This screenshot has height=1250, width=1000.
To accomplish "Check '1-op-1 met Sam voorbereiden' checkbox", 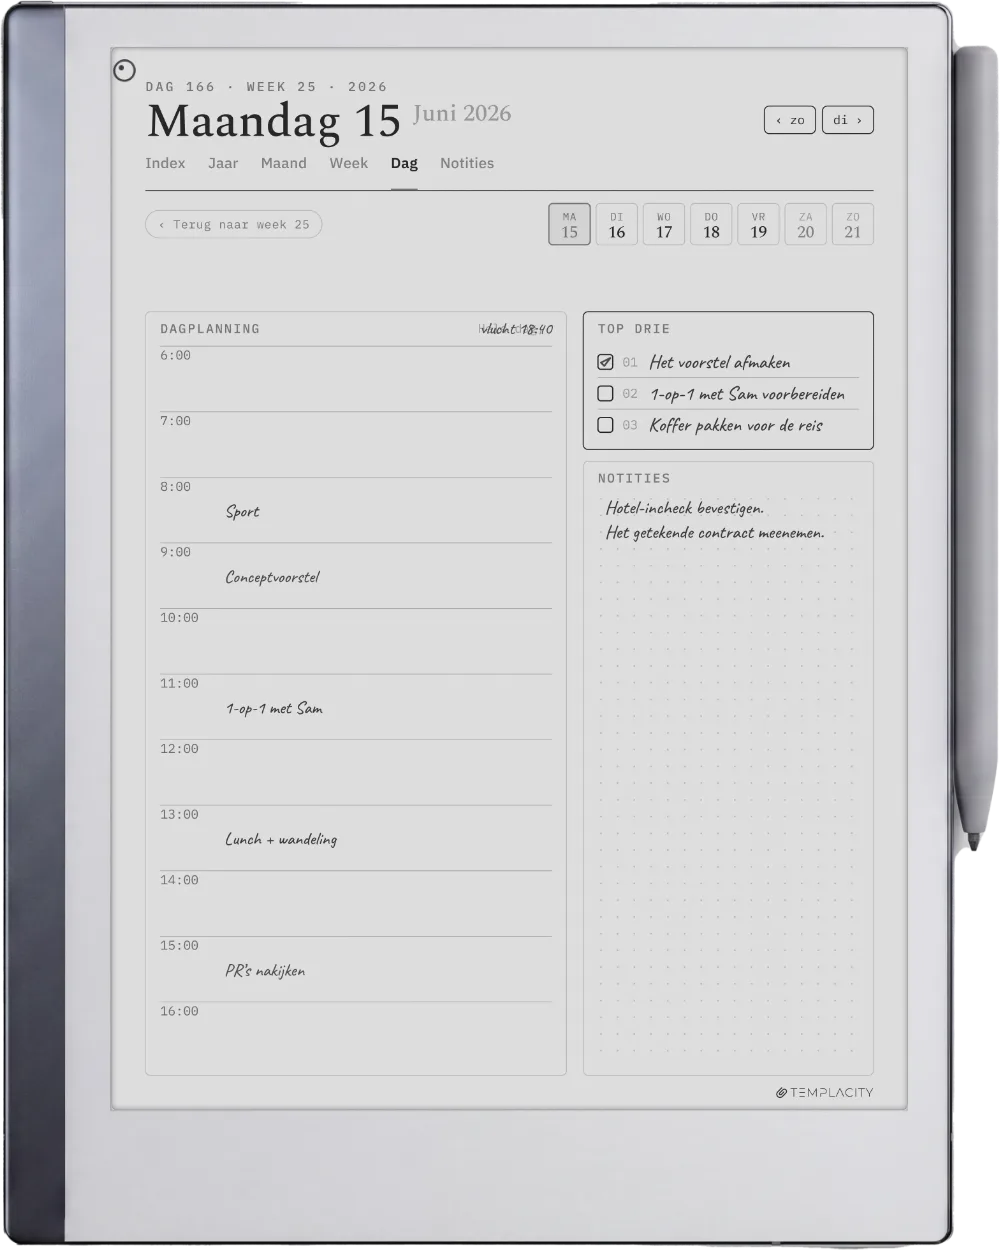I will 605,394.
